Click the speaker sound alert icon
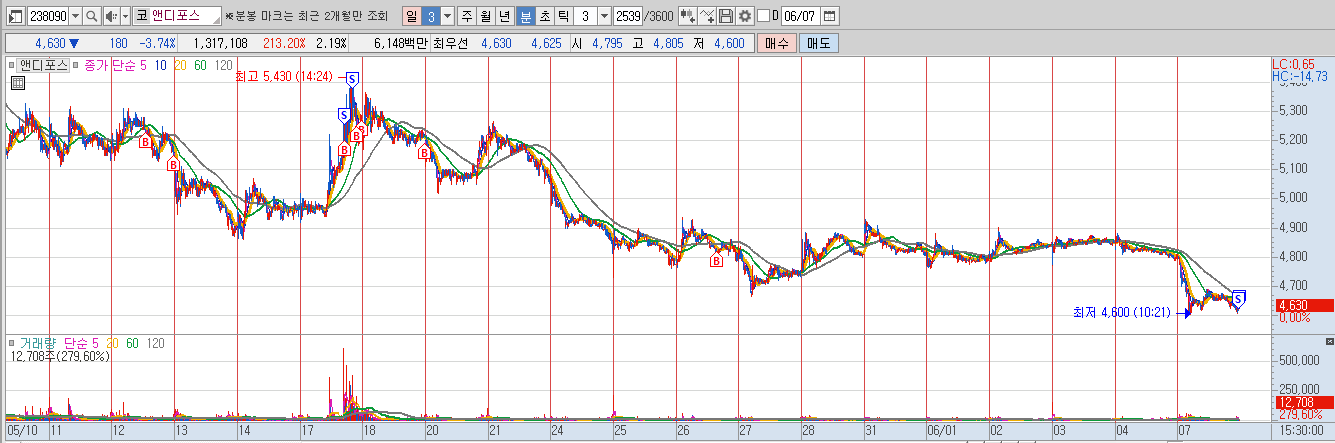 (x=111, y=16)
